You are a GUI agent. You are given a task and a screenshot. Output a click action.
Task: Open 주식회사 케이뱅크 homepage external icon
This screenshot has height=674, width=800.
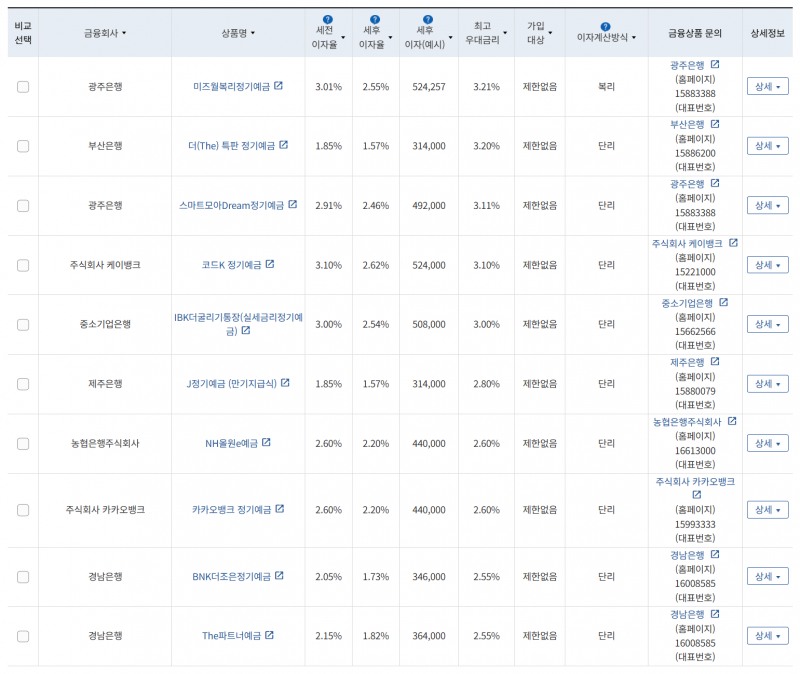(x=733, y=243)
